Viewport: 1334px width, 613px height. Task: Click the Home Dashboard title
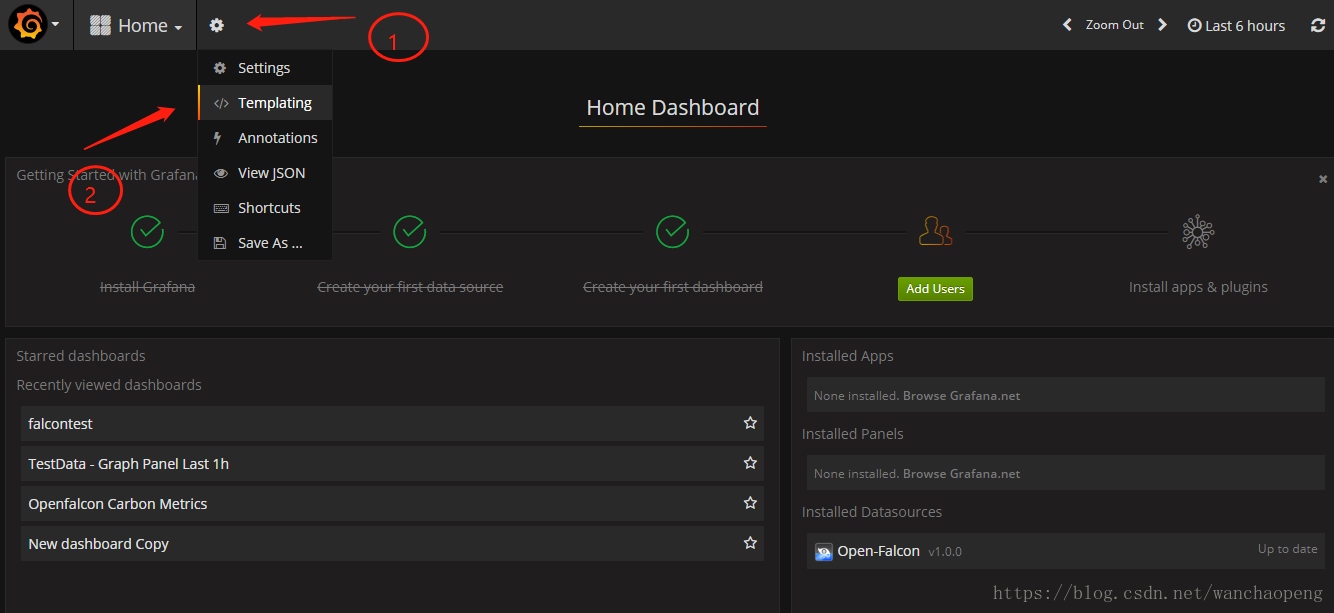[x=673, y=108]
